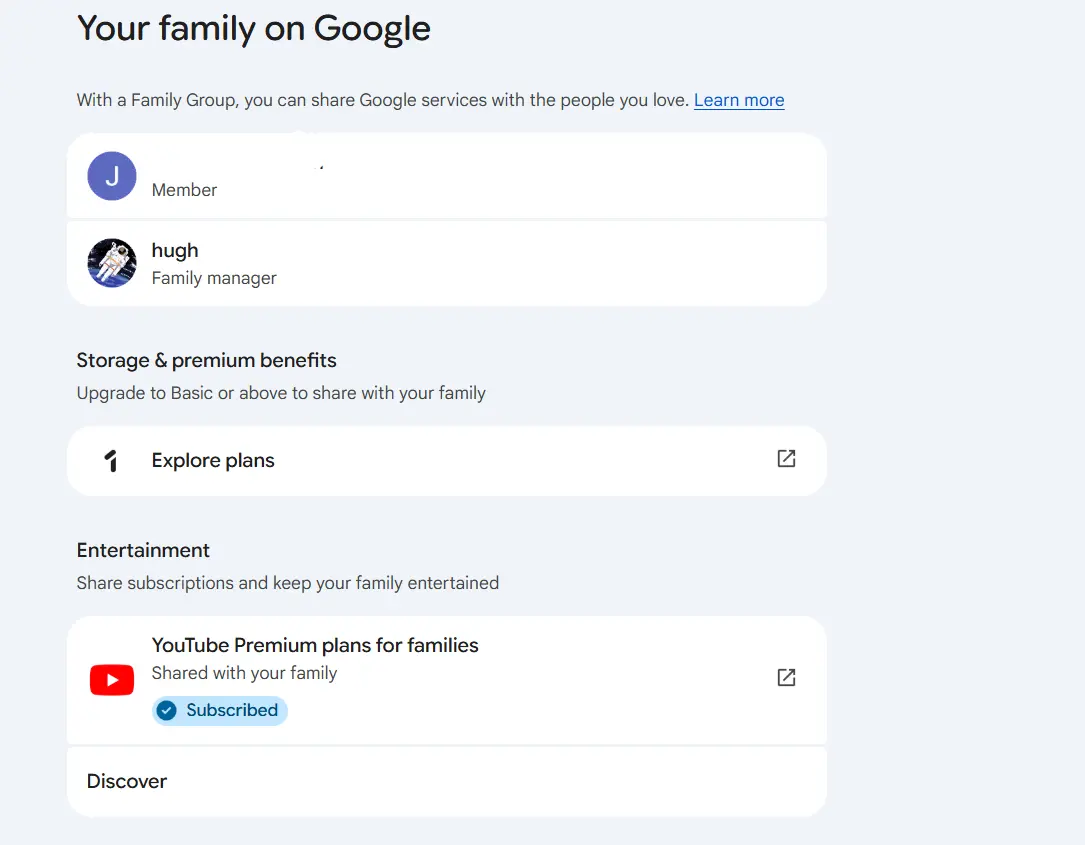Click the YouTube logo icon
The height and width of the screenshot is (845, 1085).
click(112, 680)
